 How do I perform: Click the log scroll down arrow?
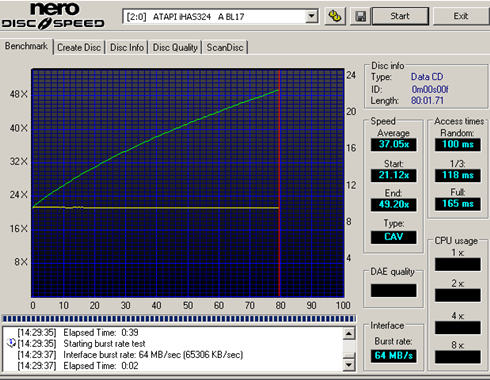pyautogui.click(x=349, y=365)
